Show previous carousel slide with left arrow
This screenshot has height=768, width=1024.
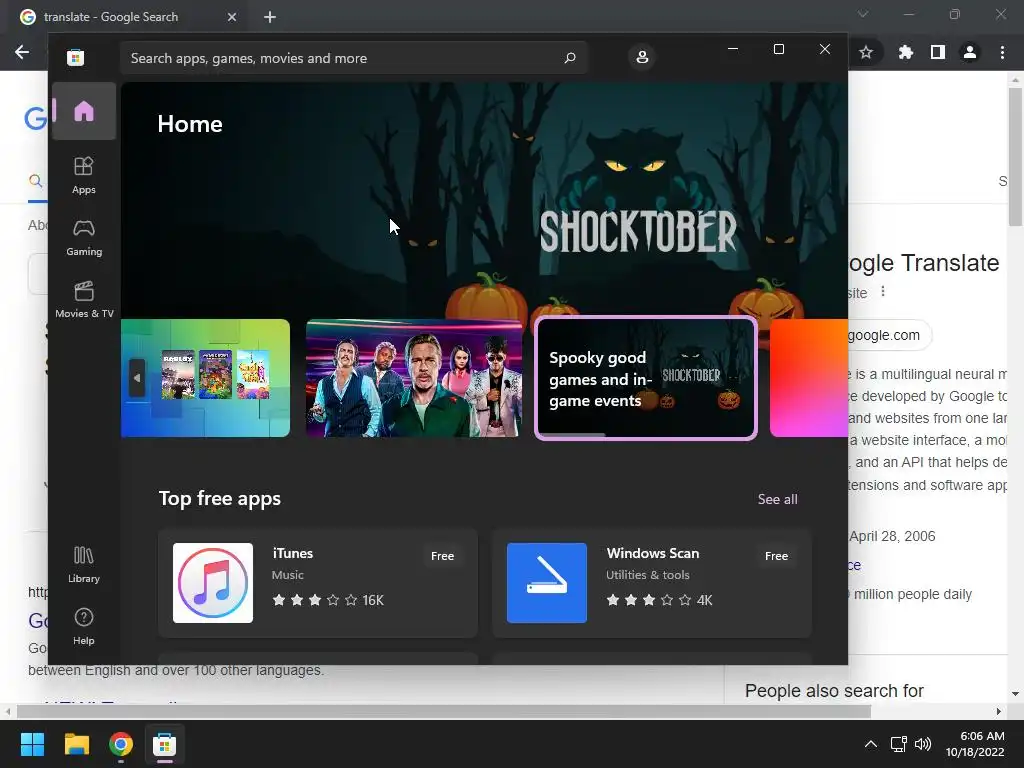[x=136, y=378]
